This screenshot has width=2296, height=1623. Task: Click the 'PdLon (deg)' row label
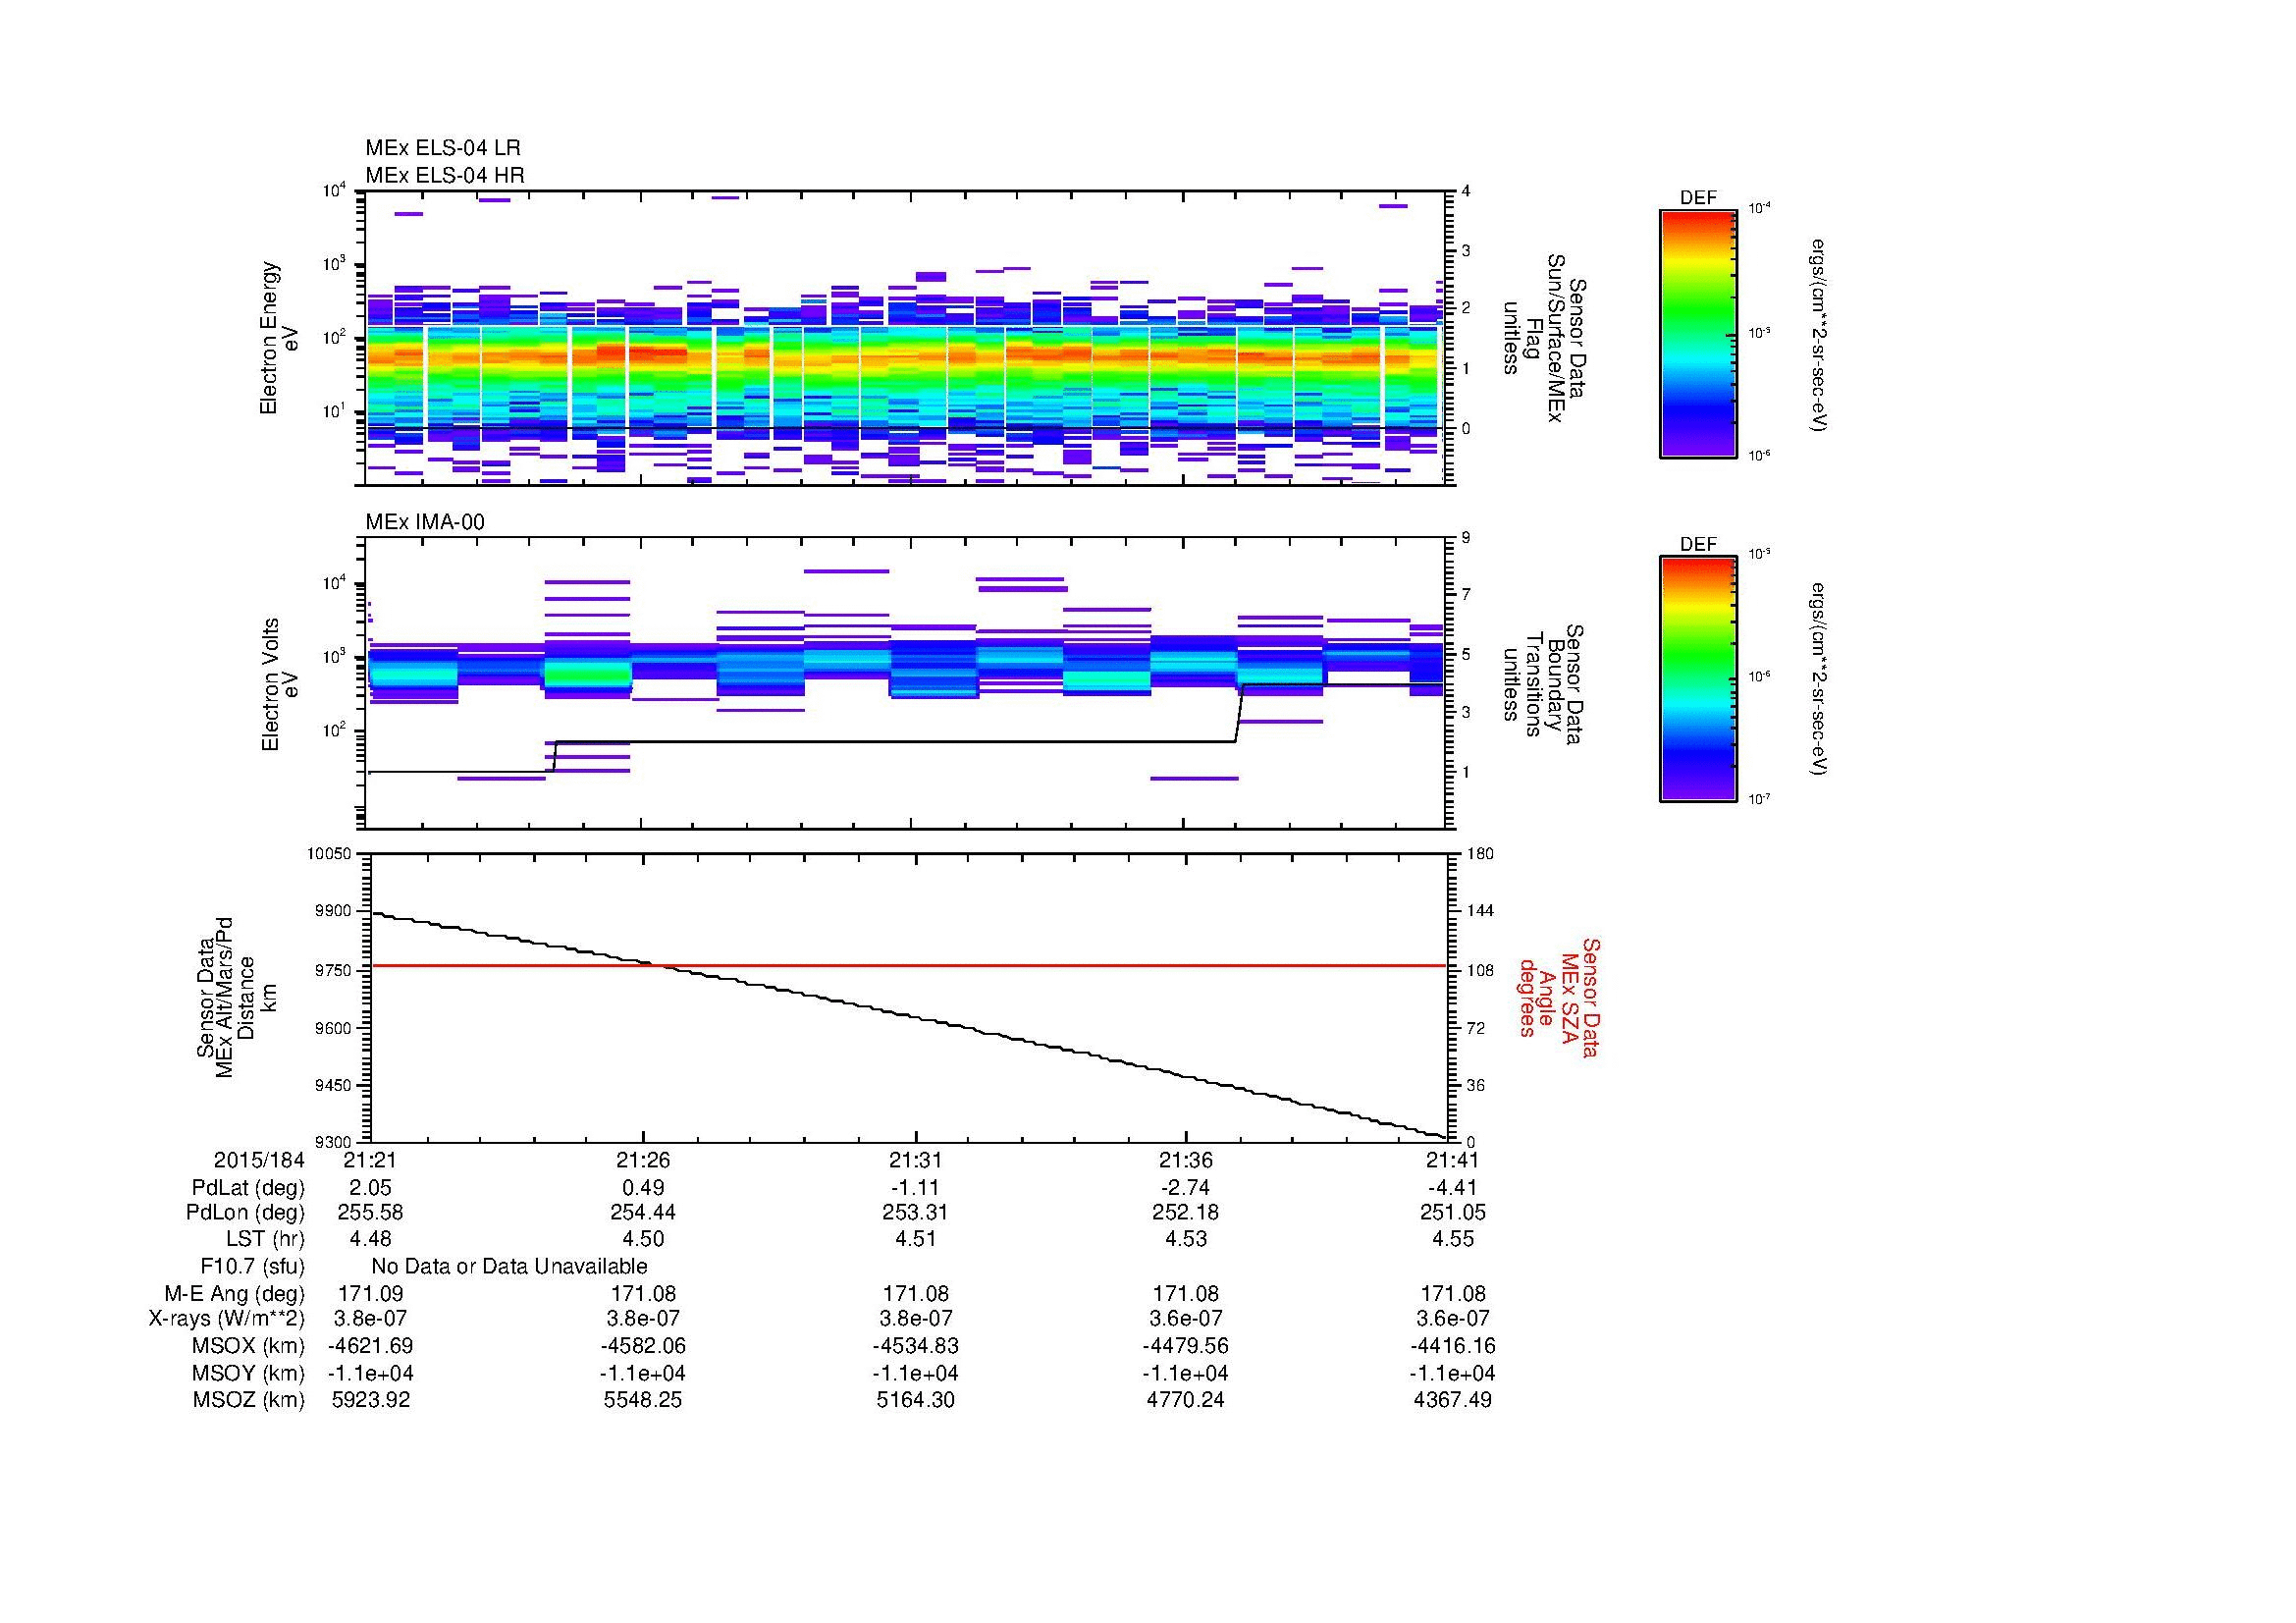click(245, 1213)
